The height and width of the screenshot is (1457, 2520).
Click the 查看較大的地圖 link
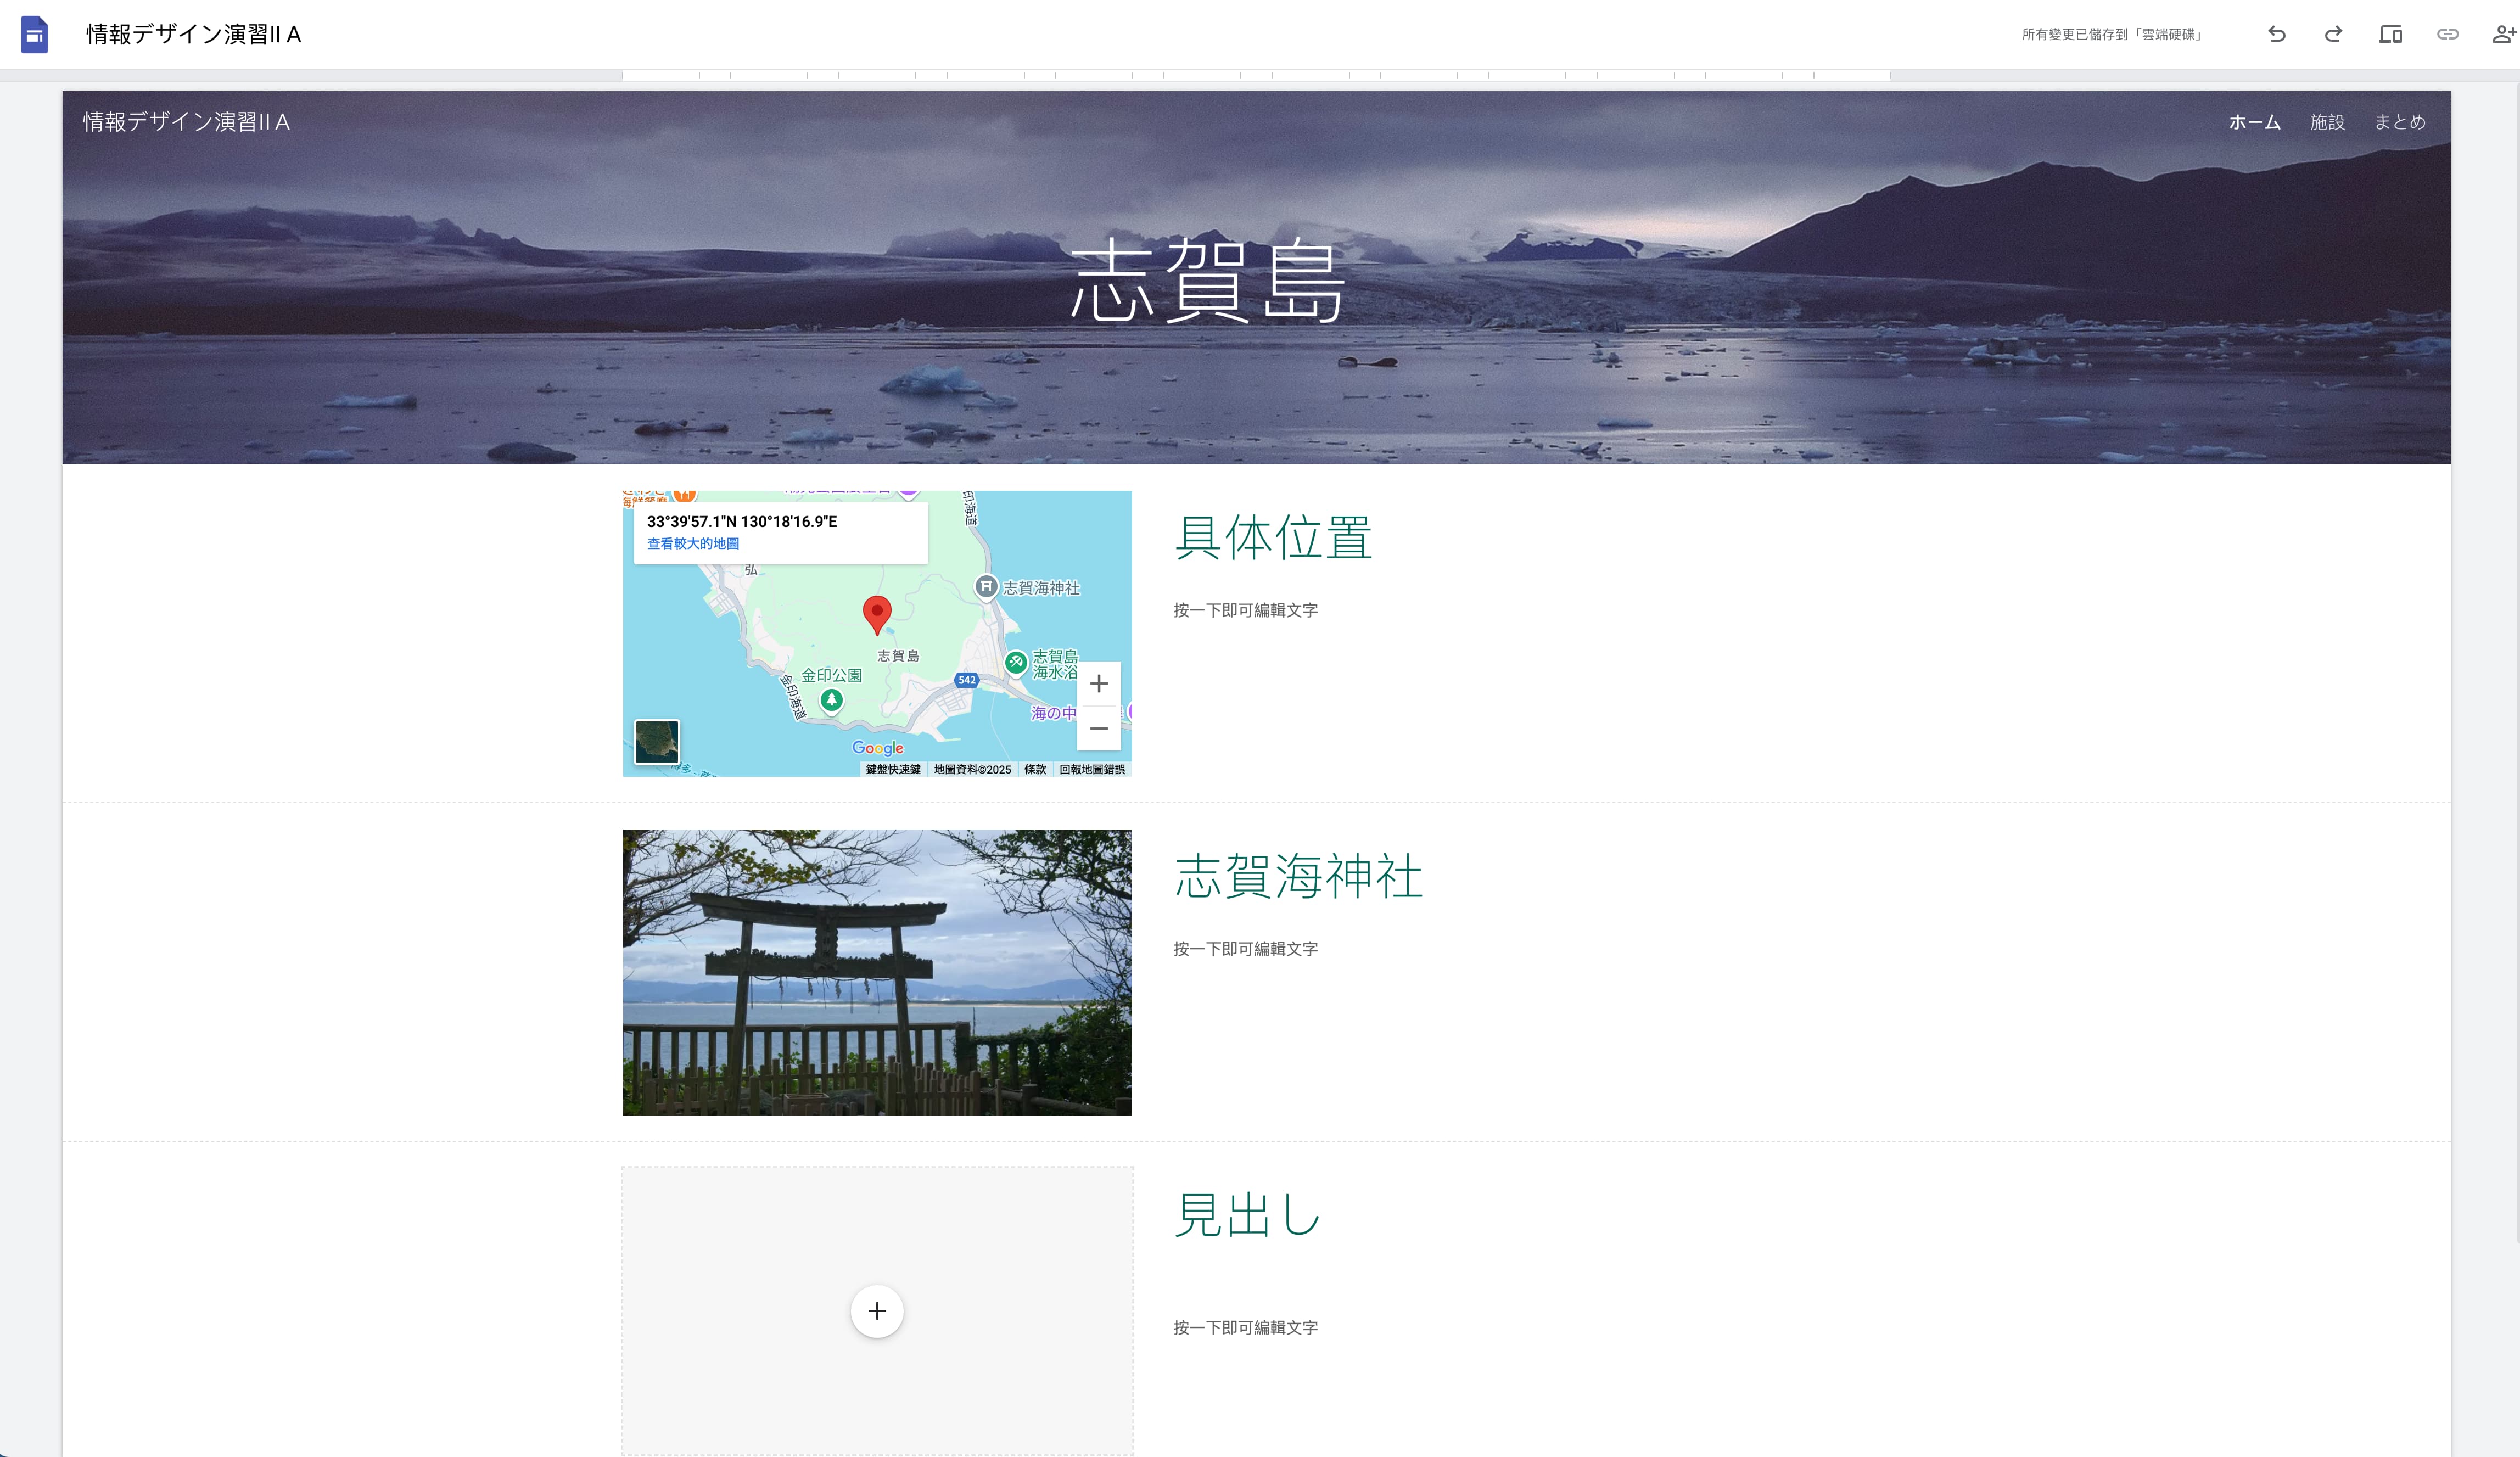pyautogui.click(x=693, y=544)
